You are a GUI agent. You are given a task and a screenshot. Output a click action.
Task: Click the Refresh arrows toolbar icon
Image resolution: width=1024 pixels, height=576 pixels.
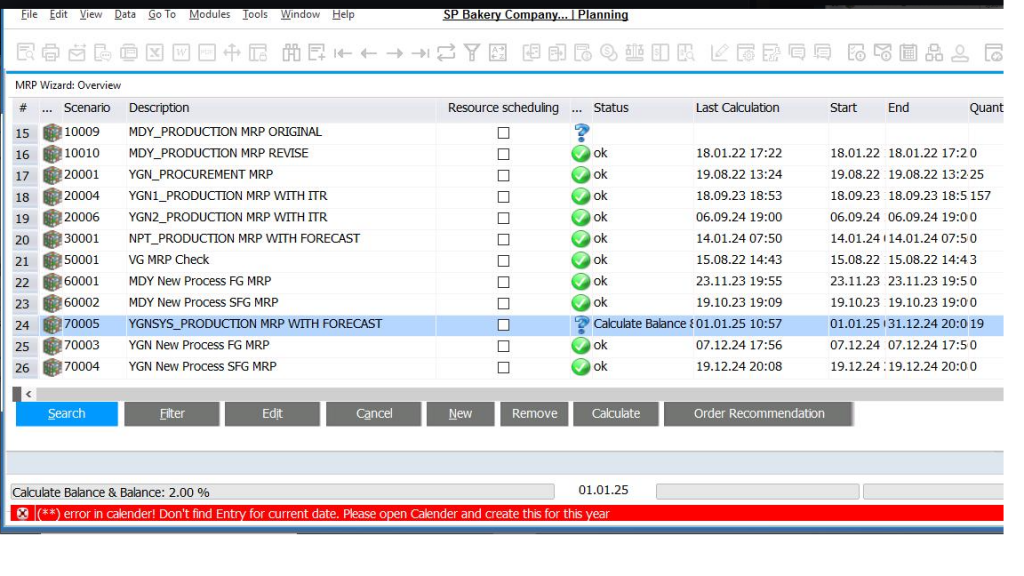point(446,53)
